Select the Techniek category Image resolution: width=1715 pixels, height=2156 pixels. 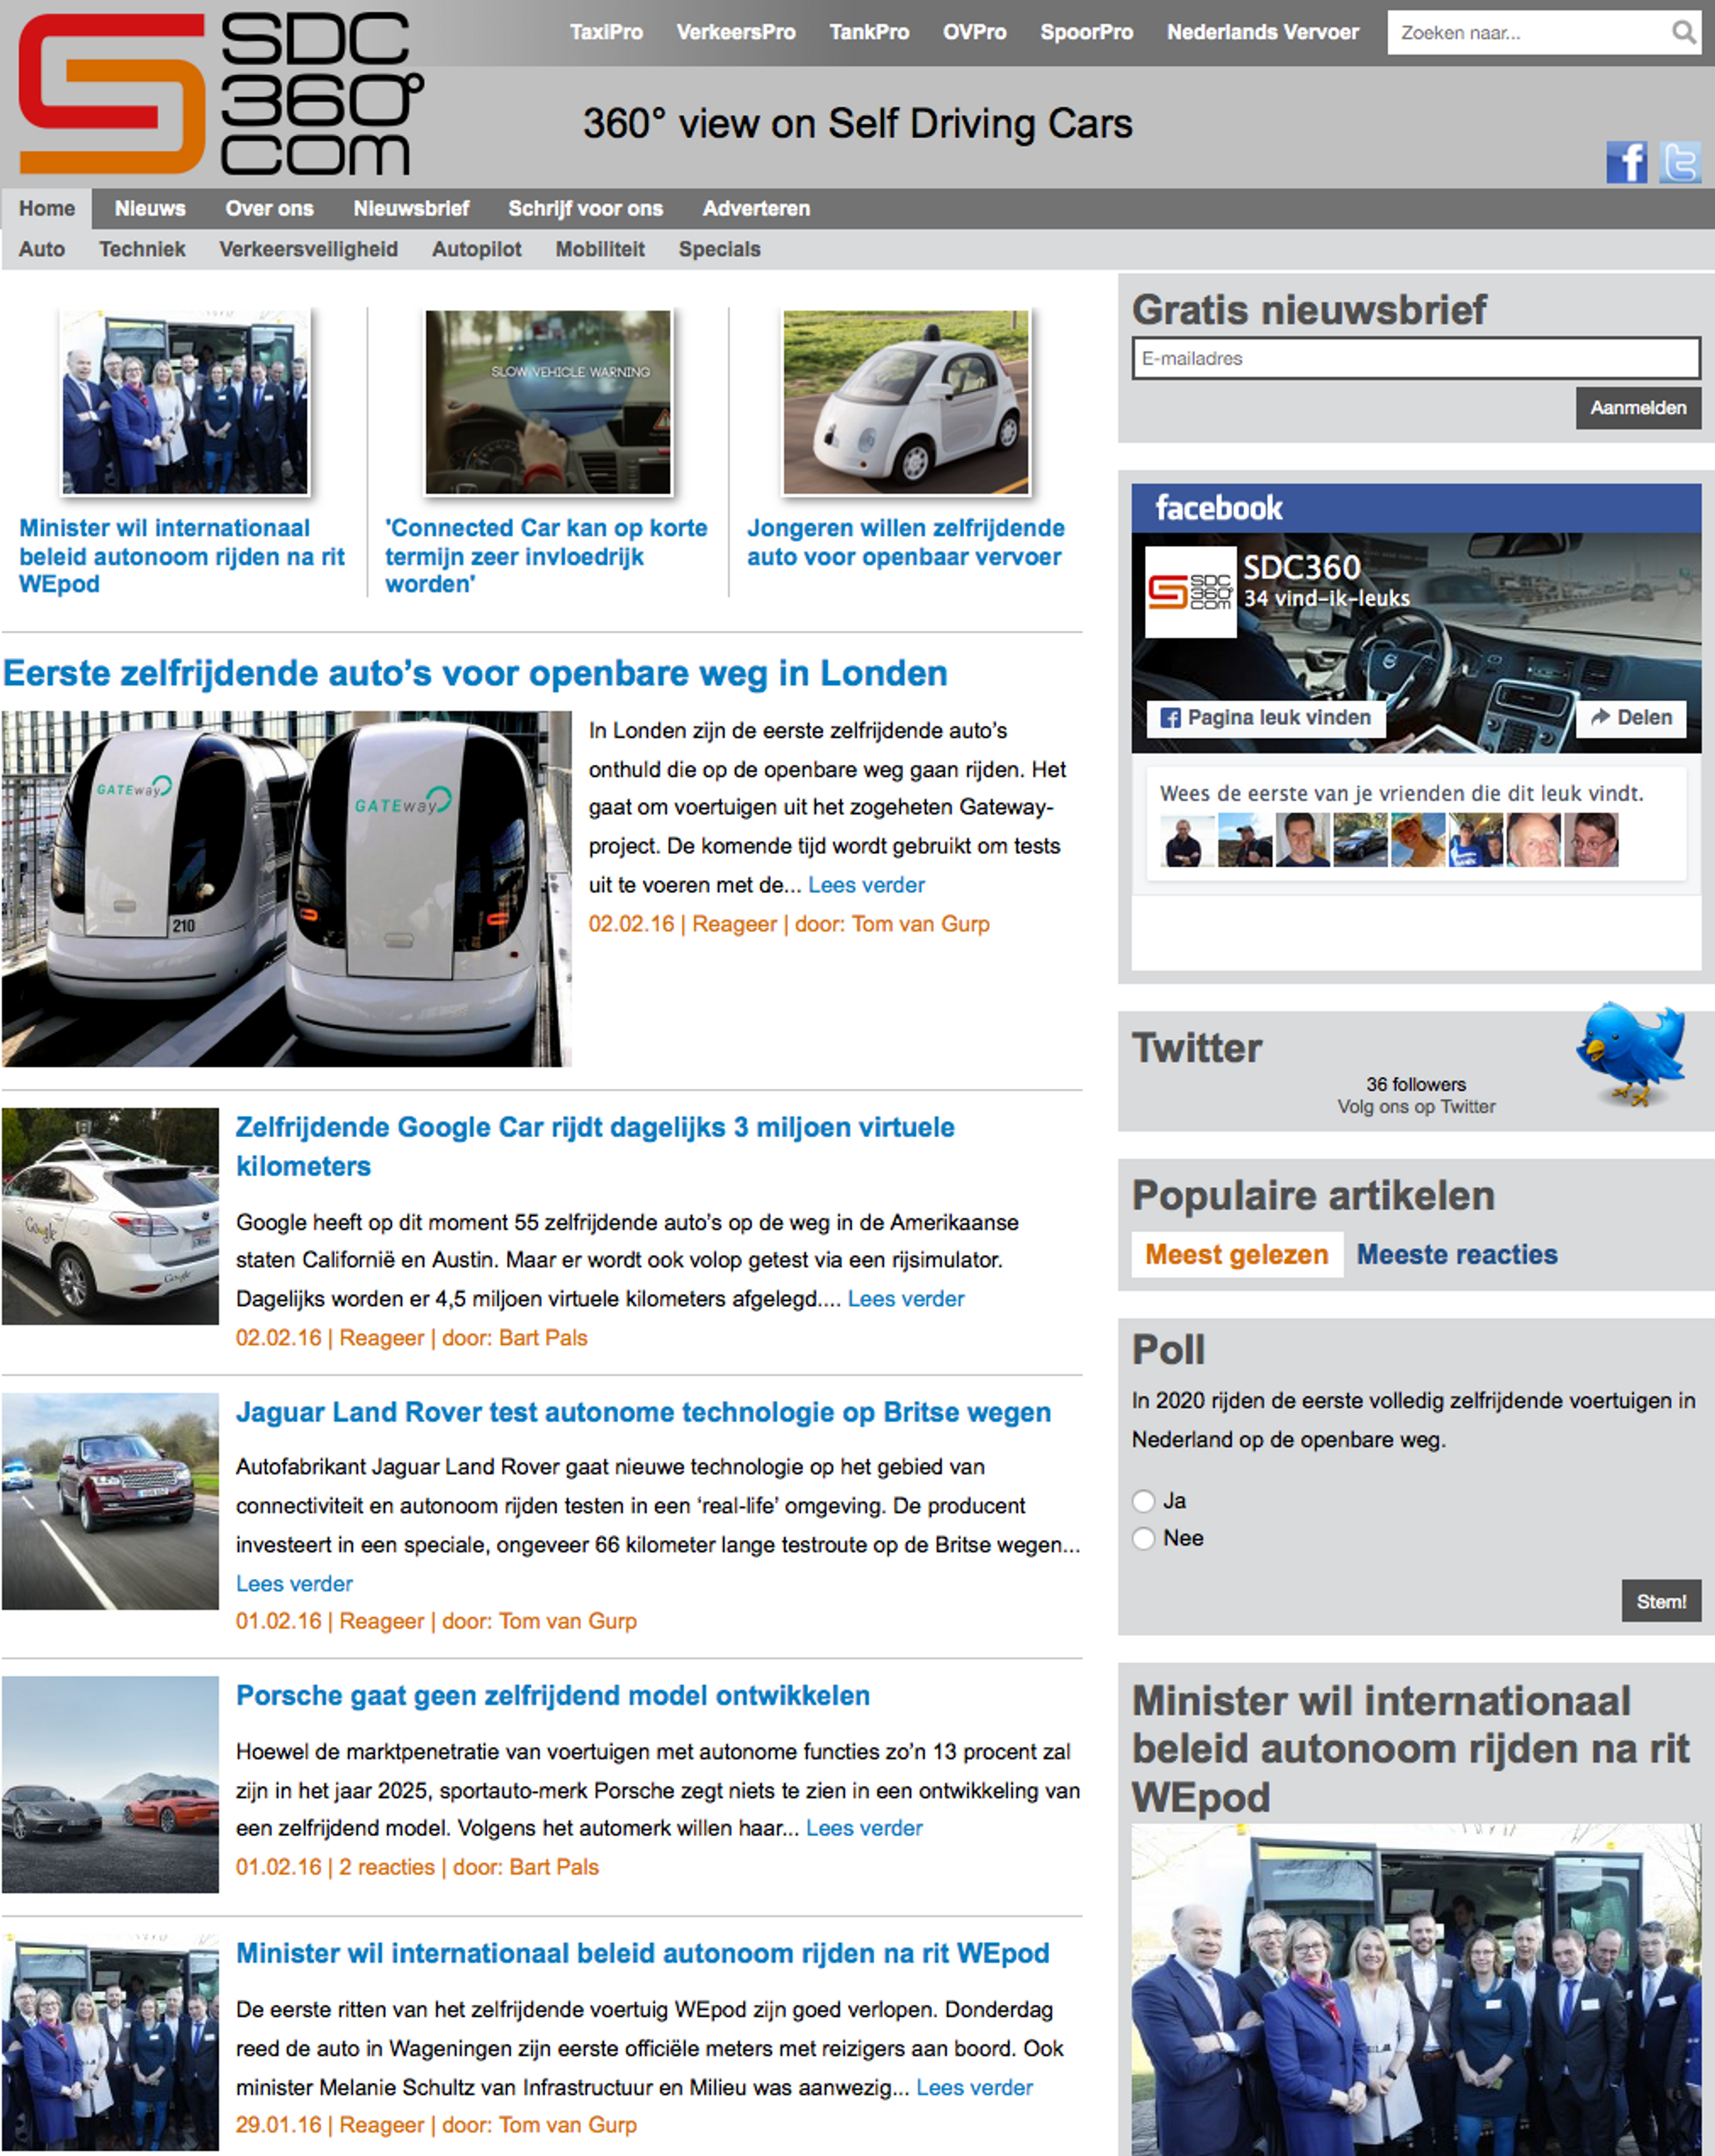pos(142,249)
